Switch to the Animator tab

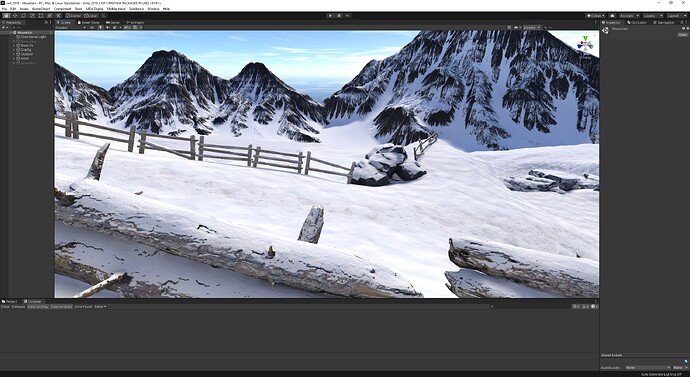pyautogui.click(x=135, y=22)
